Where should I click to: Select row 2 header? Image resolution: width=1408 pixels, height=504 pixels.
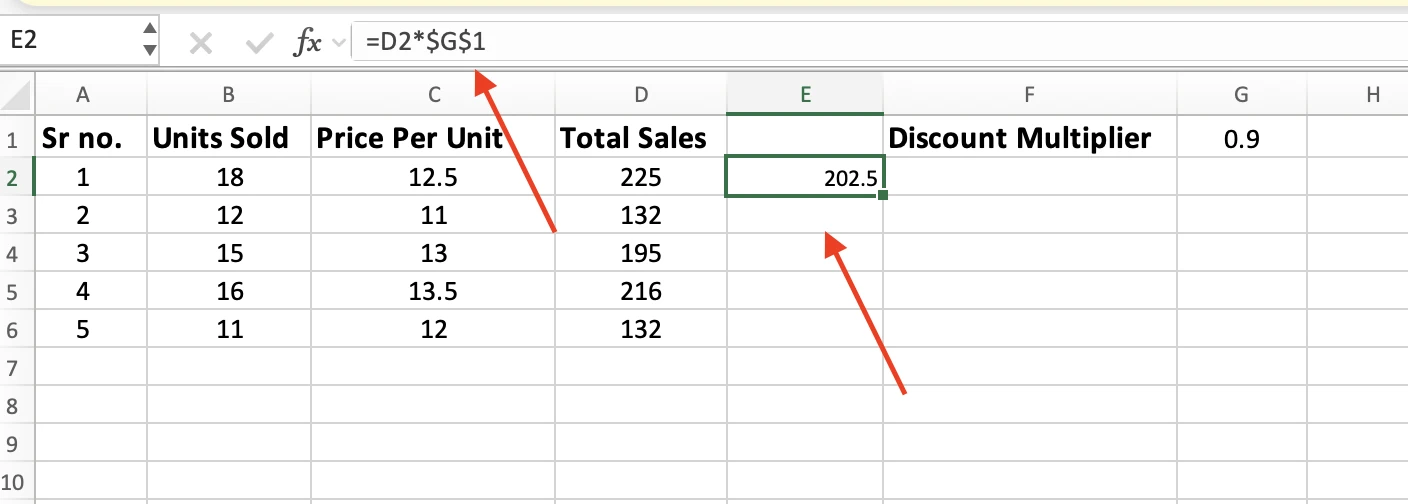(x=16, y=177)
